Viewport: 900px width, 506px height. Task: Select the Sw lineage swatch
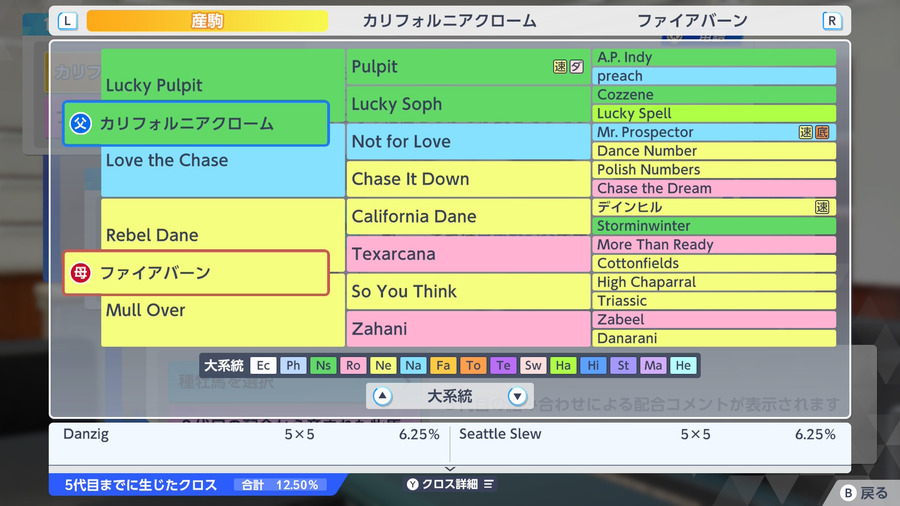(533, 365)
